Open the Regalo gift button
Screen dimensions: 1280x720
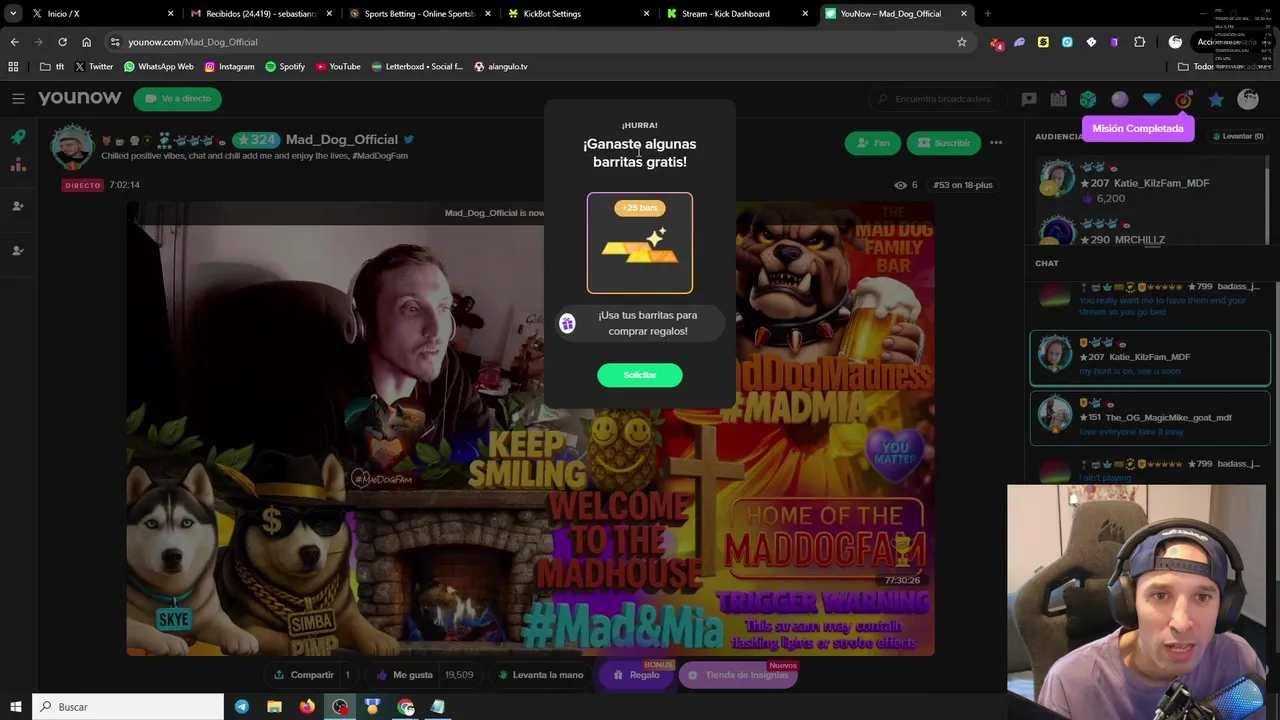[637, 675]
